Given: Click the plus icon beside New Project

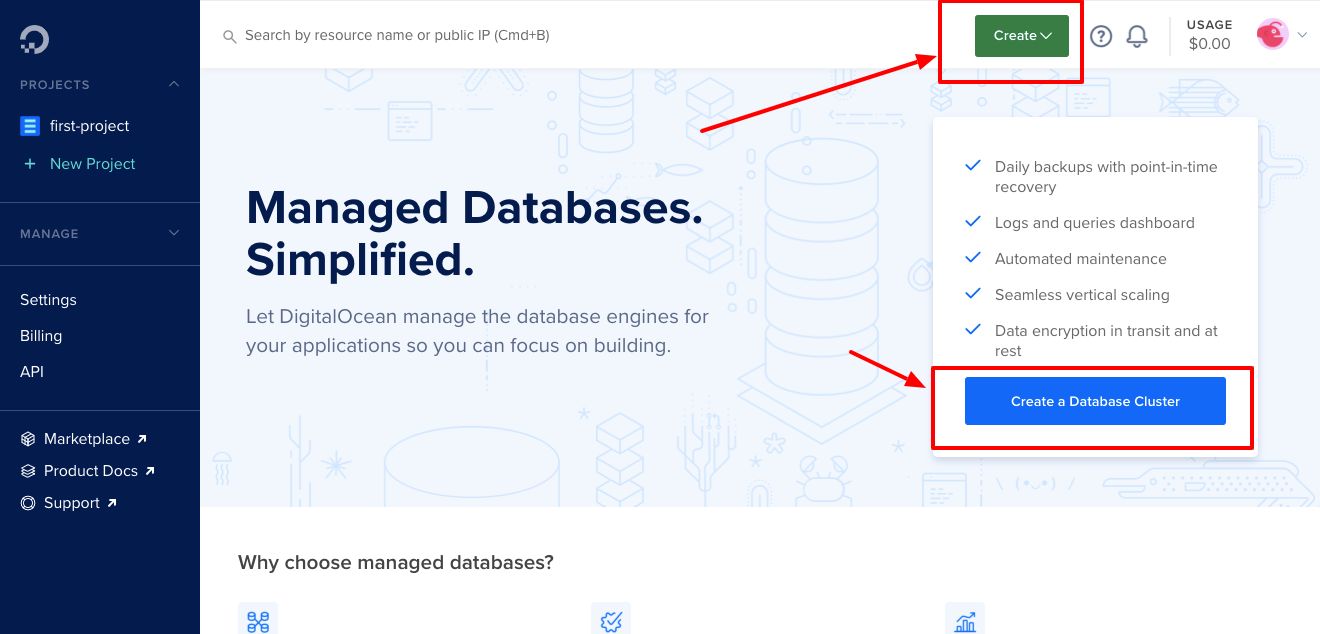Looking at the screenshot, I should [30, 164].
